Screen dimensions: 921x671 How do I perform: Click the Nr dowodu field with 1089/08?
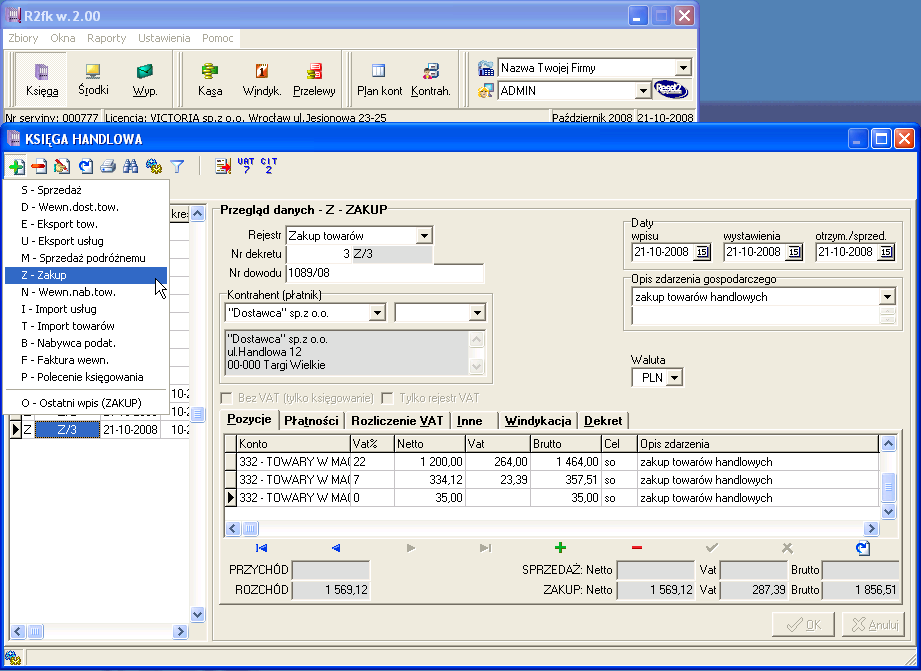click(385, 273)
